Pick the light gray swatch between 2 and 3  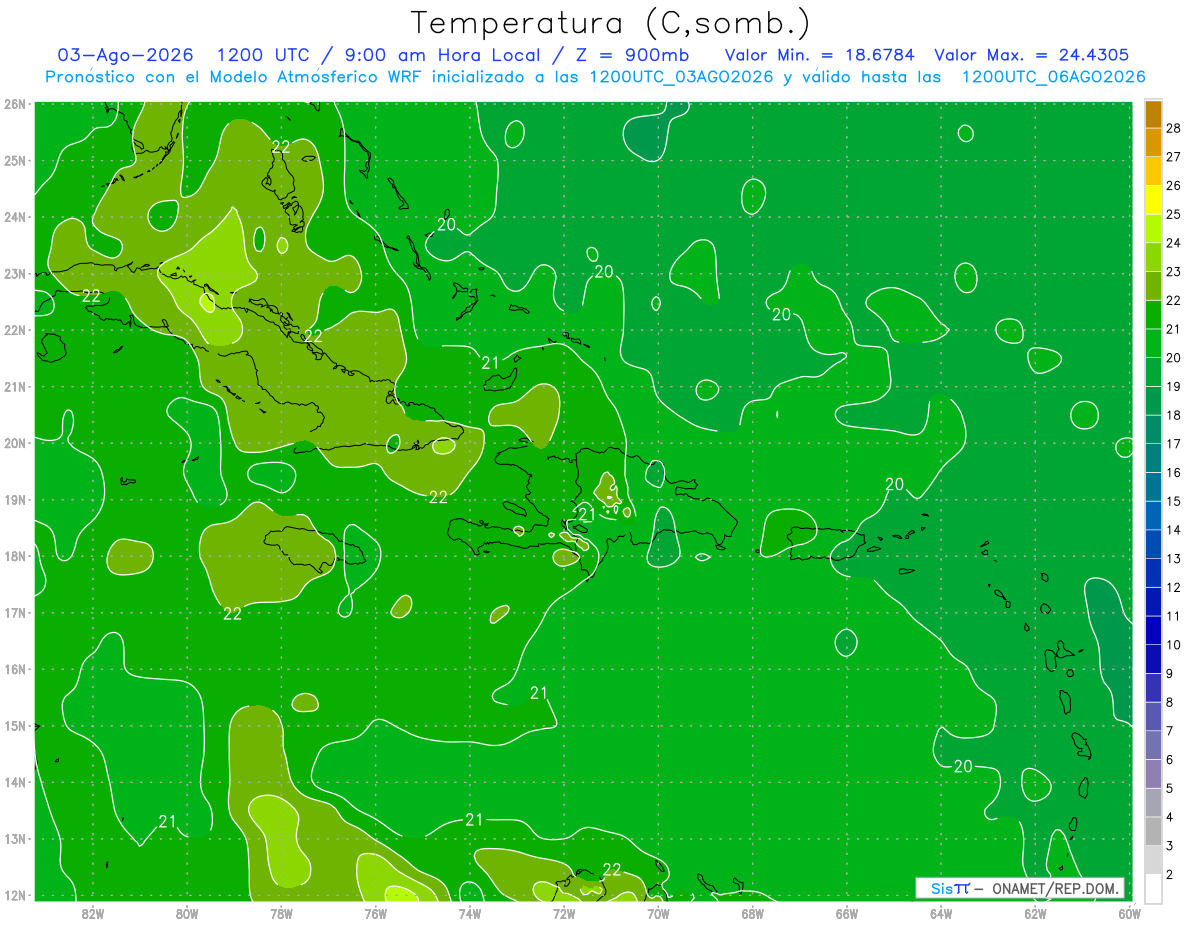tap(1153, 859)
